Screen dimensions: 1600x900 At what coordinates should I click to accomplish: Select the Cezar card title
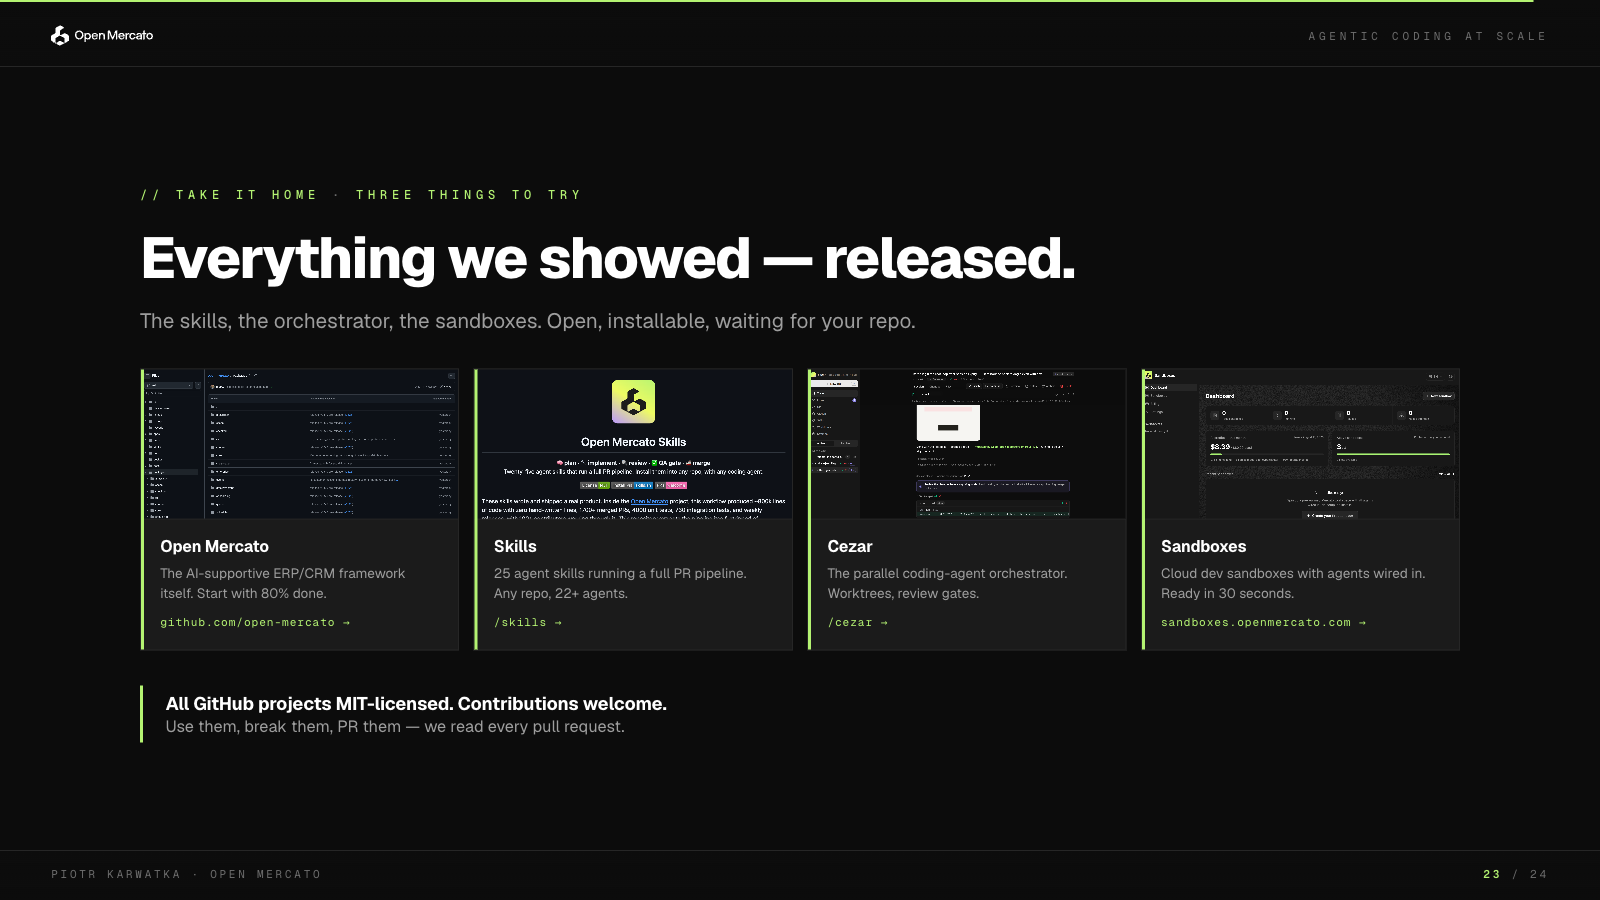pos(850,546)
